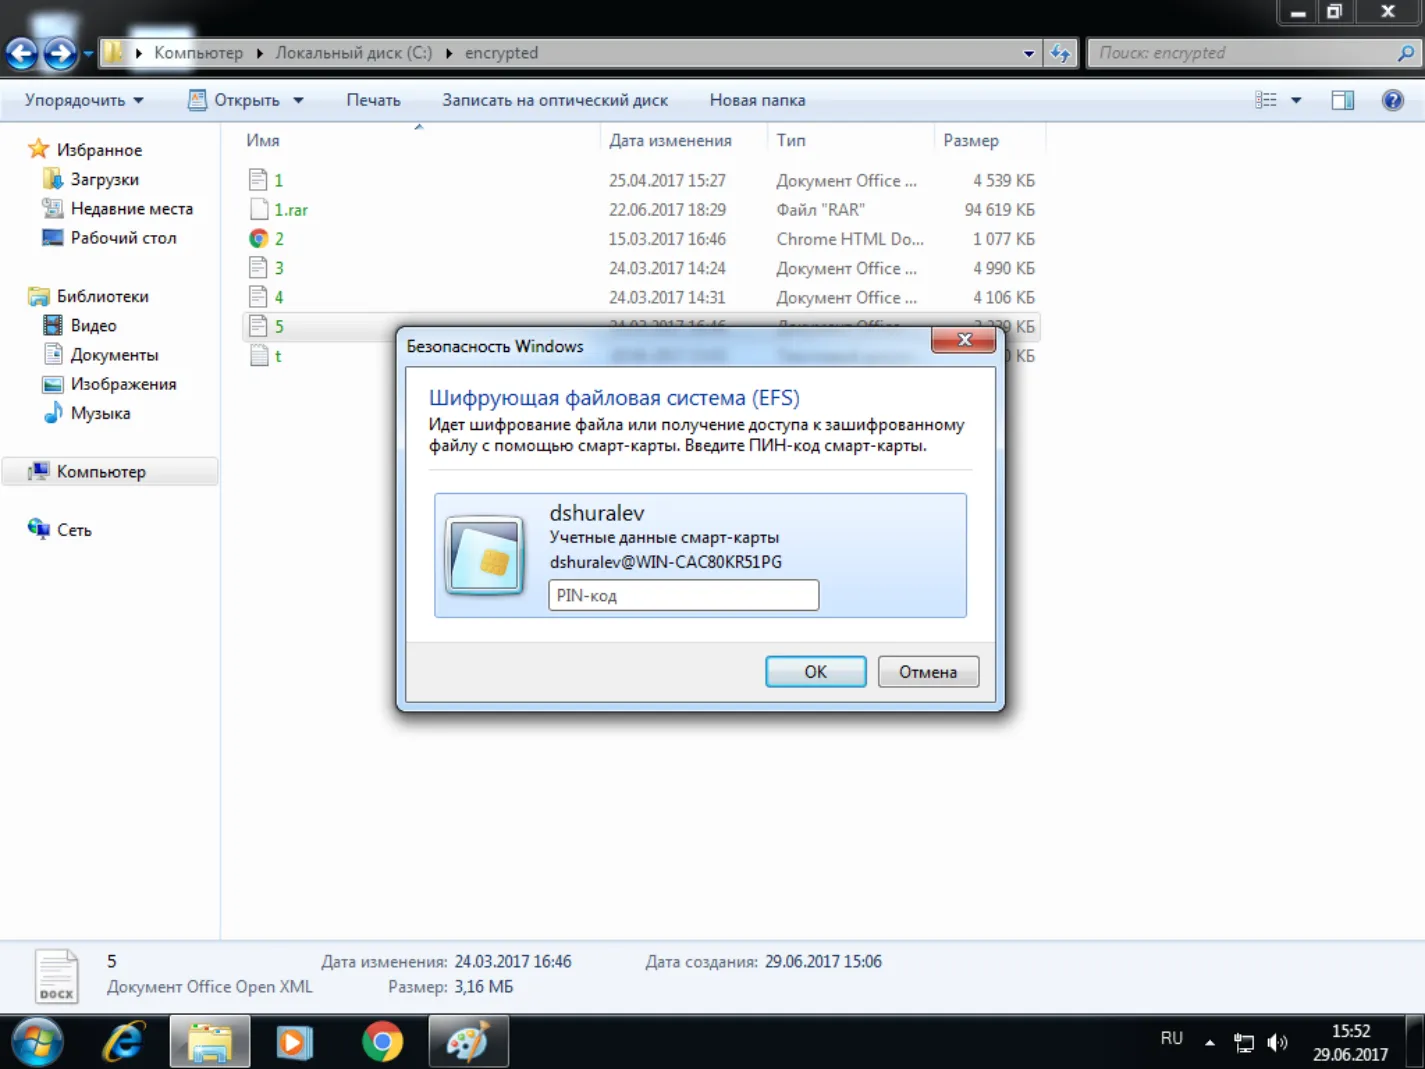Toggle the preview pane icon
1425x1069 pixels.
coord(1342,100)
